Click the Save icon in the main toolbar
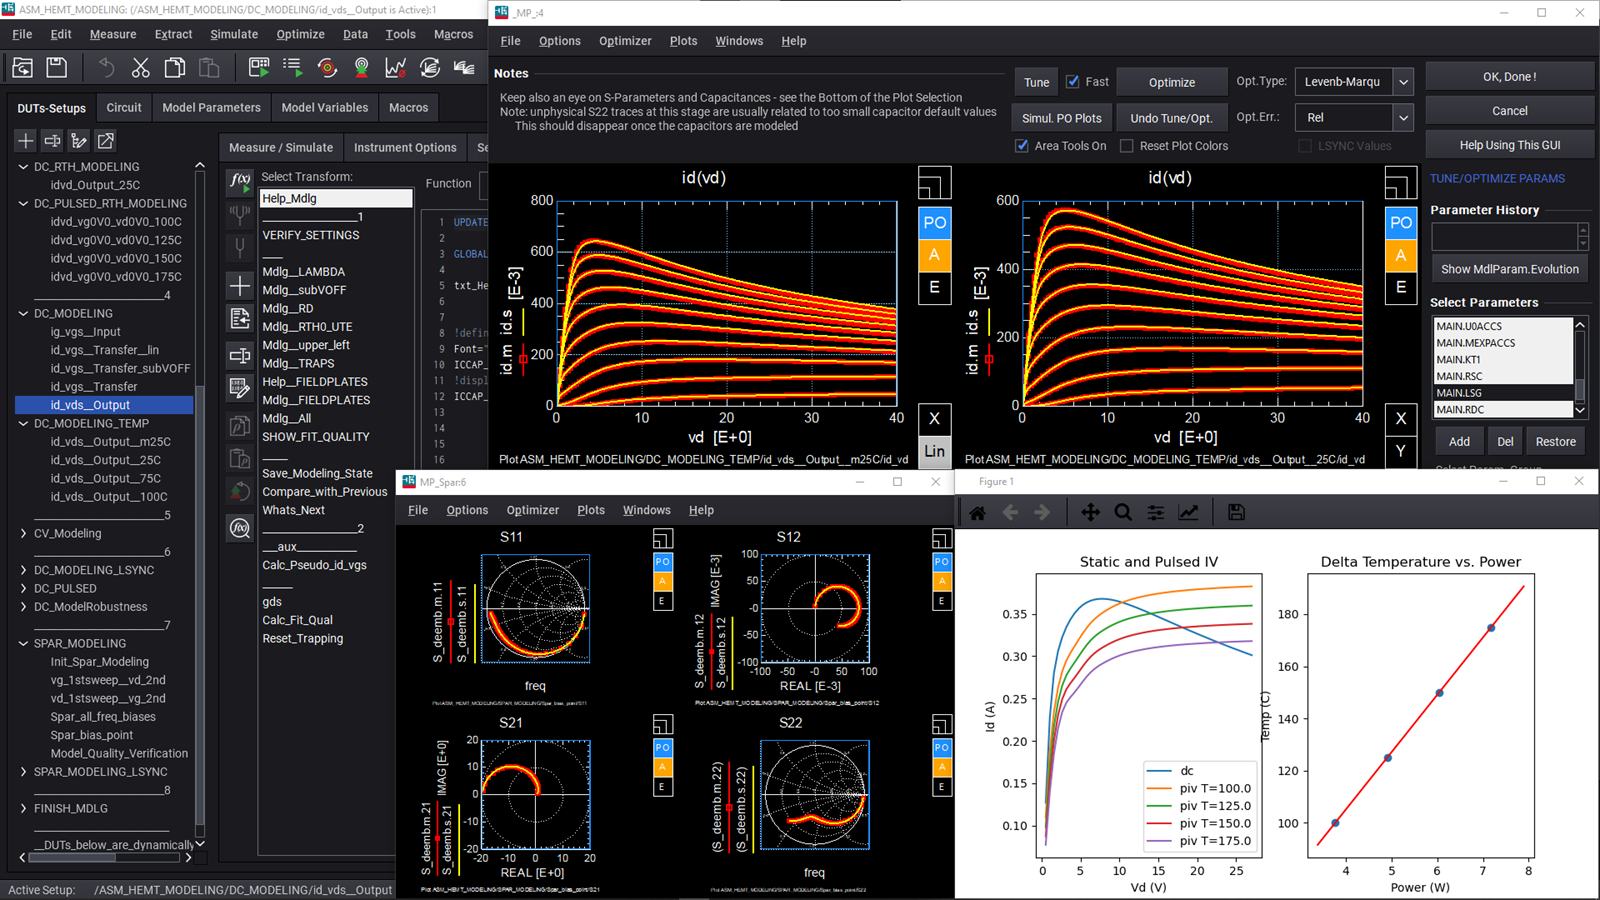Screen dimensions: 1600x900 click(57, 67)
